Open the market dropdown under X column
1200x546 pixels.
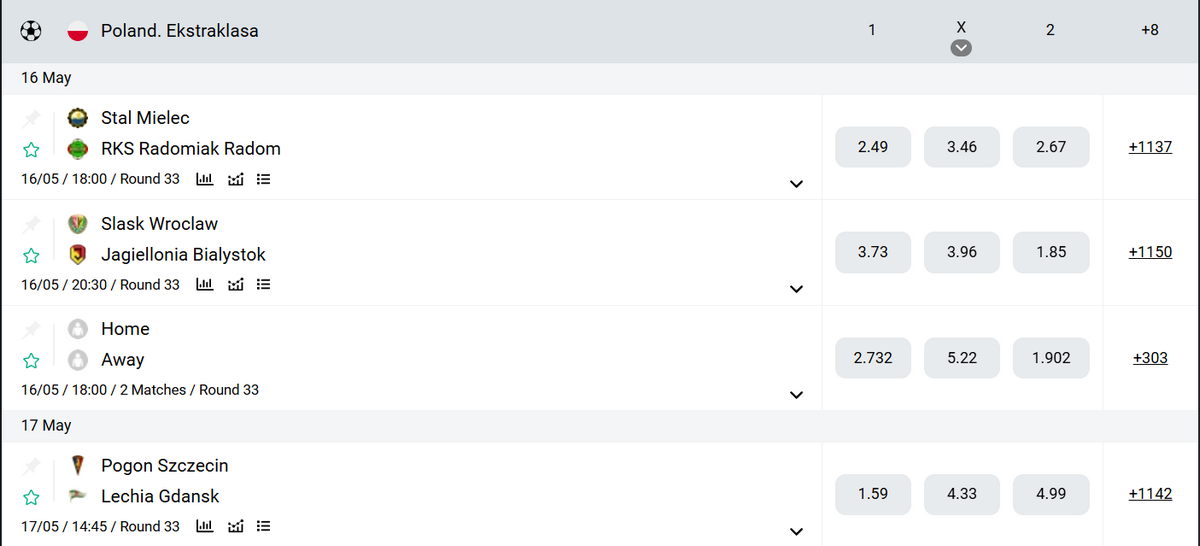961,48
